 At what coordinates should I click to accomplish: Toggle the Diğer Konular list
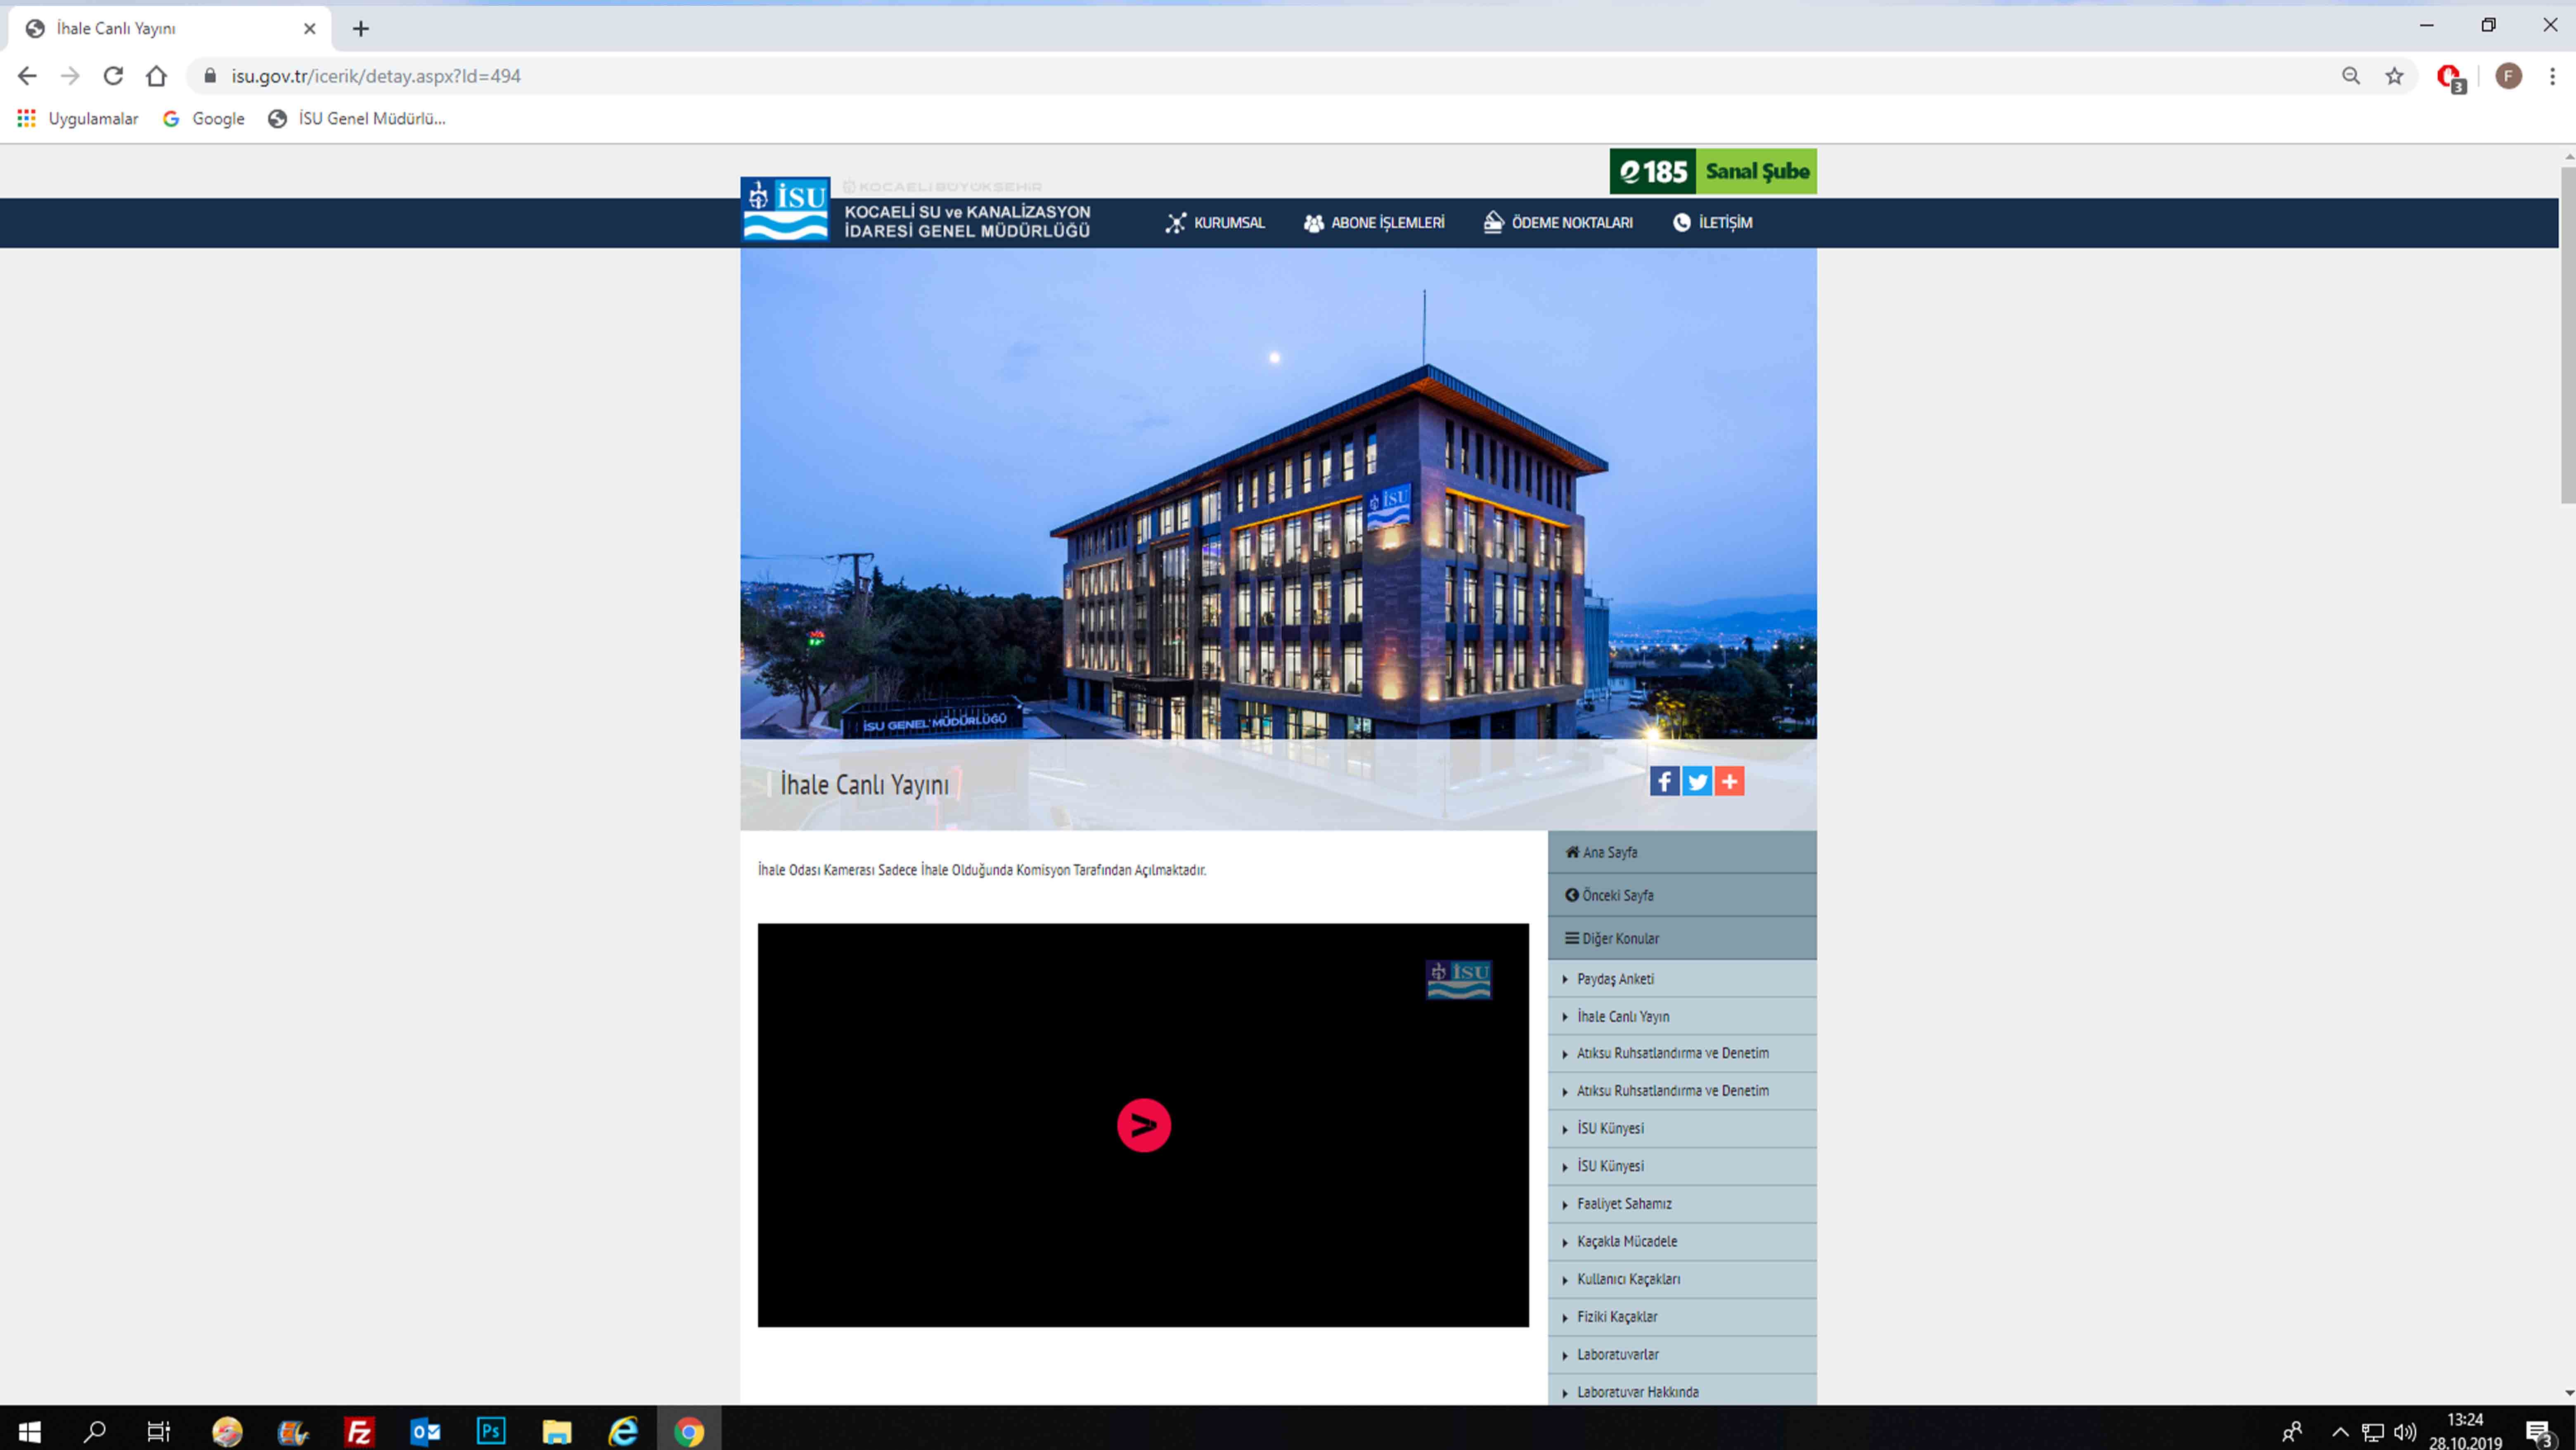click(x=1682, y=938)
